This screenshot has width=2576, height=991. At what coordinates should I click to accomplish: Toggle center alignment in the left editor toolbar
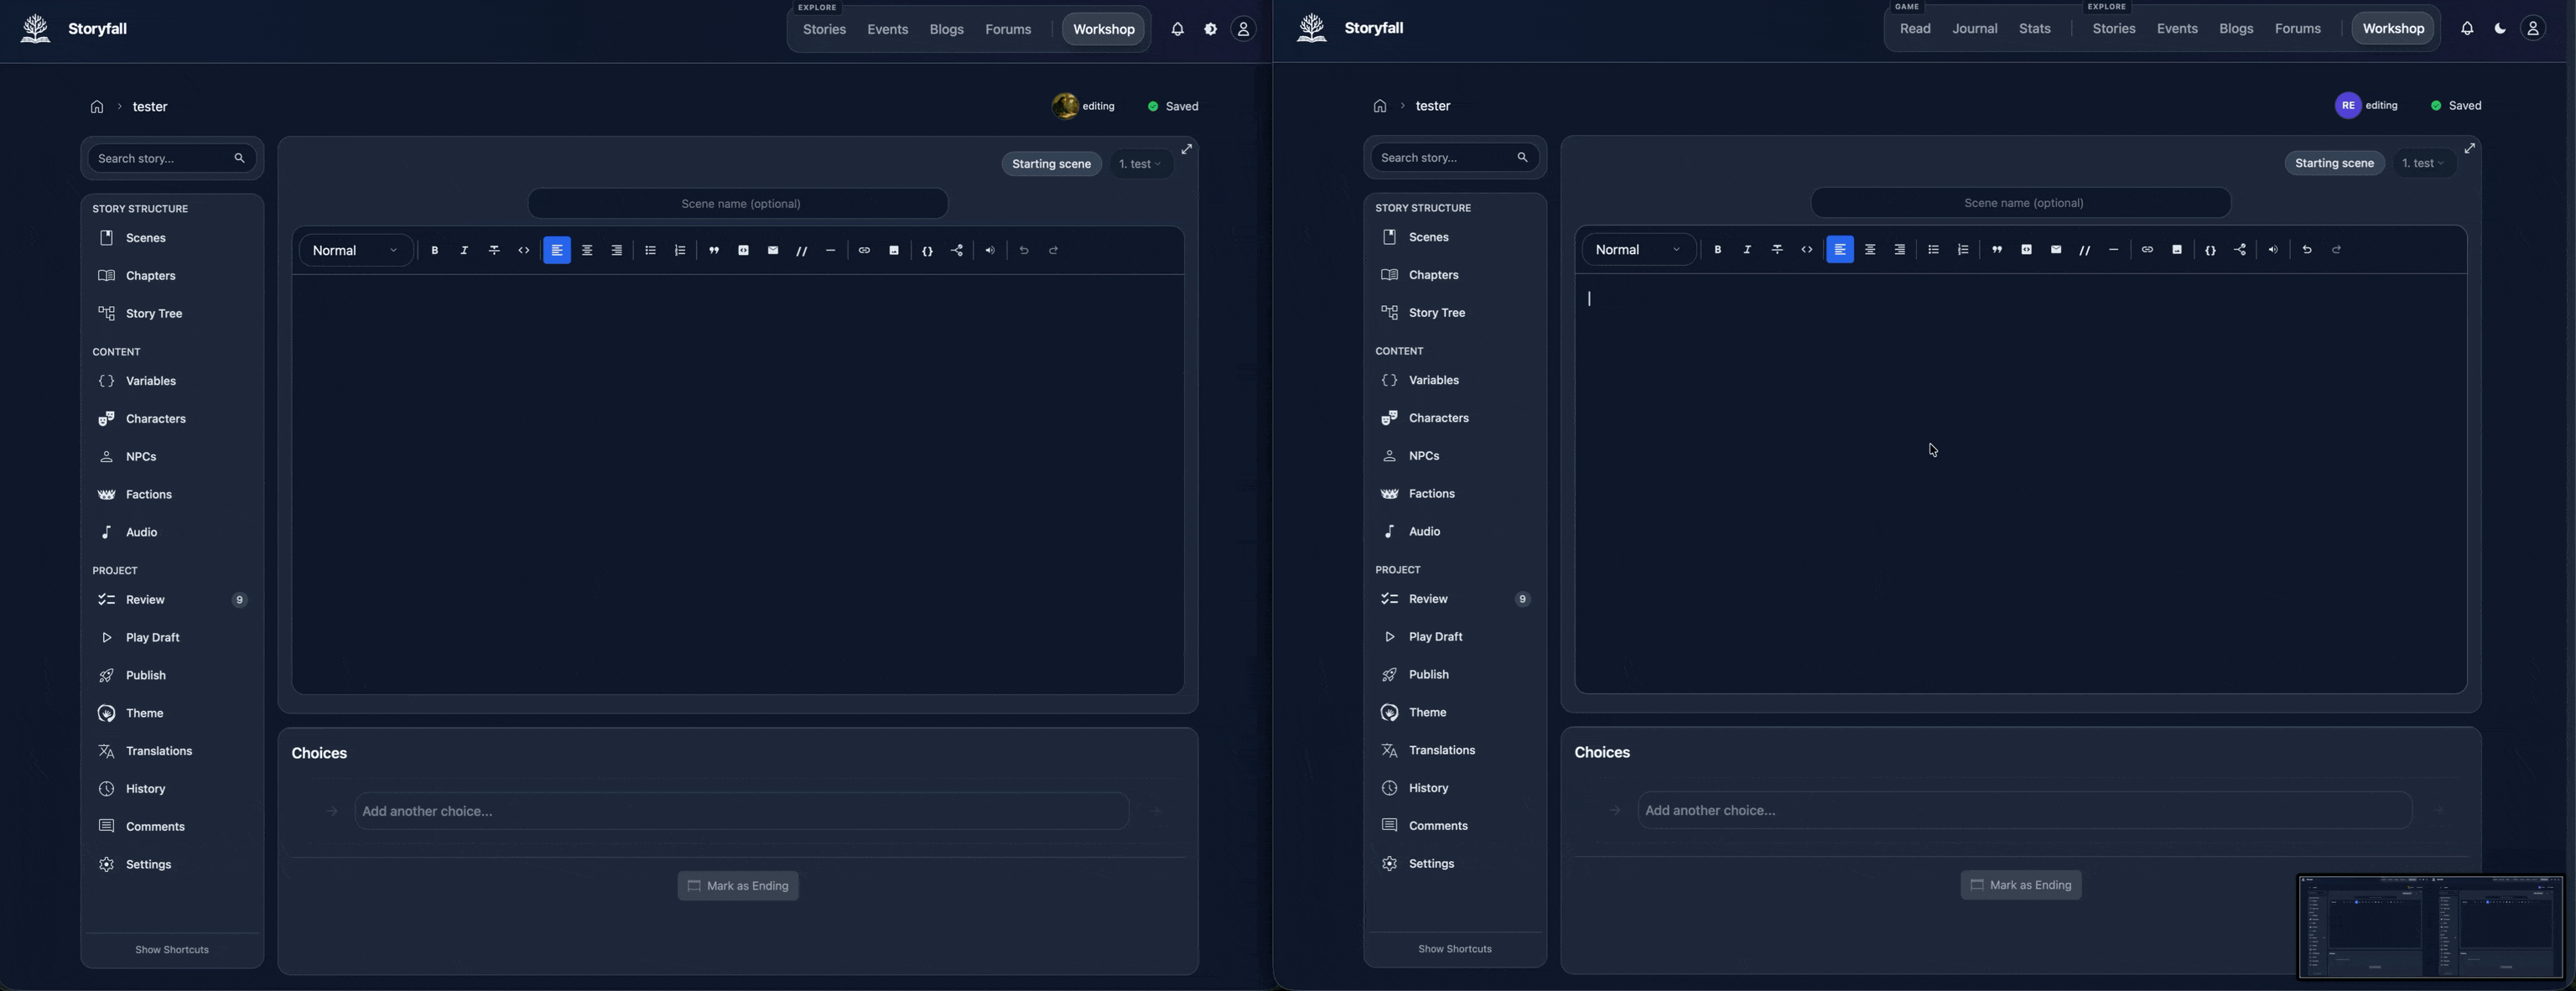point(587,251)
